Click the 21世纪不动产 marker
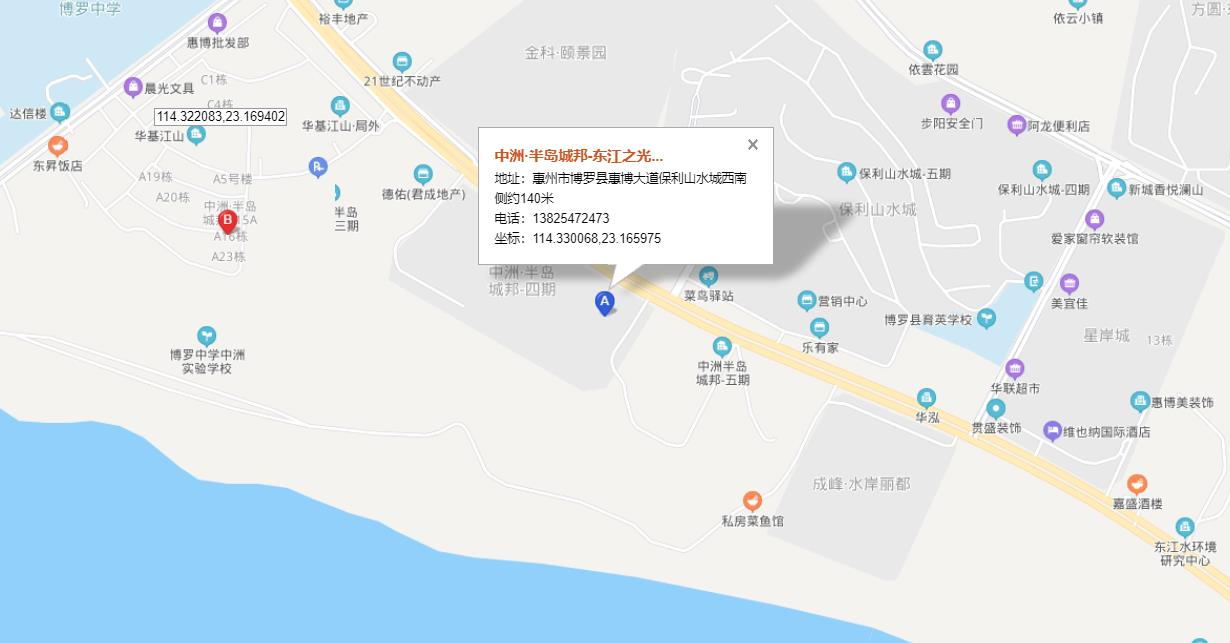The height and width of the screenshot is (643, 1230). 402,62
